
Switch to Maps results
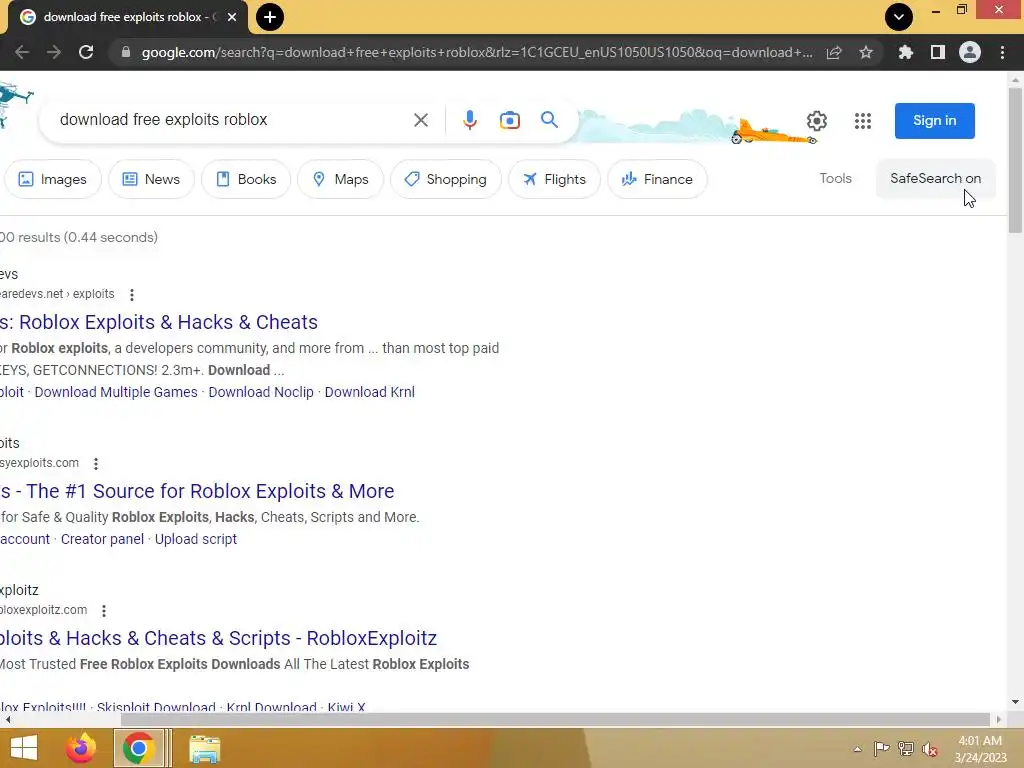(x=340, y=179)
